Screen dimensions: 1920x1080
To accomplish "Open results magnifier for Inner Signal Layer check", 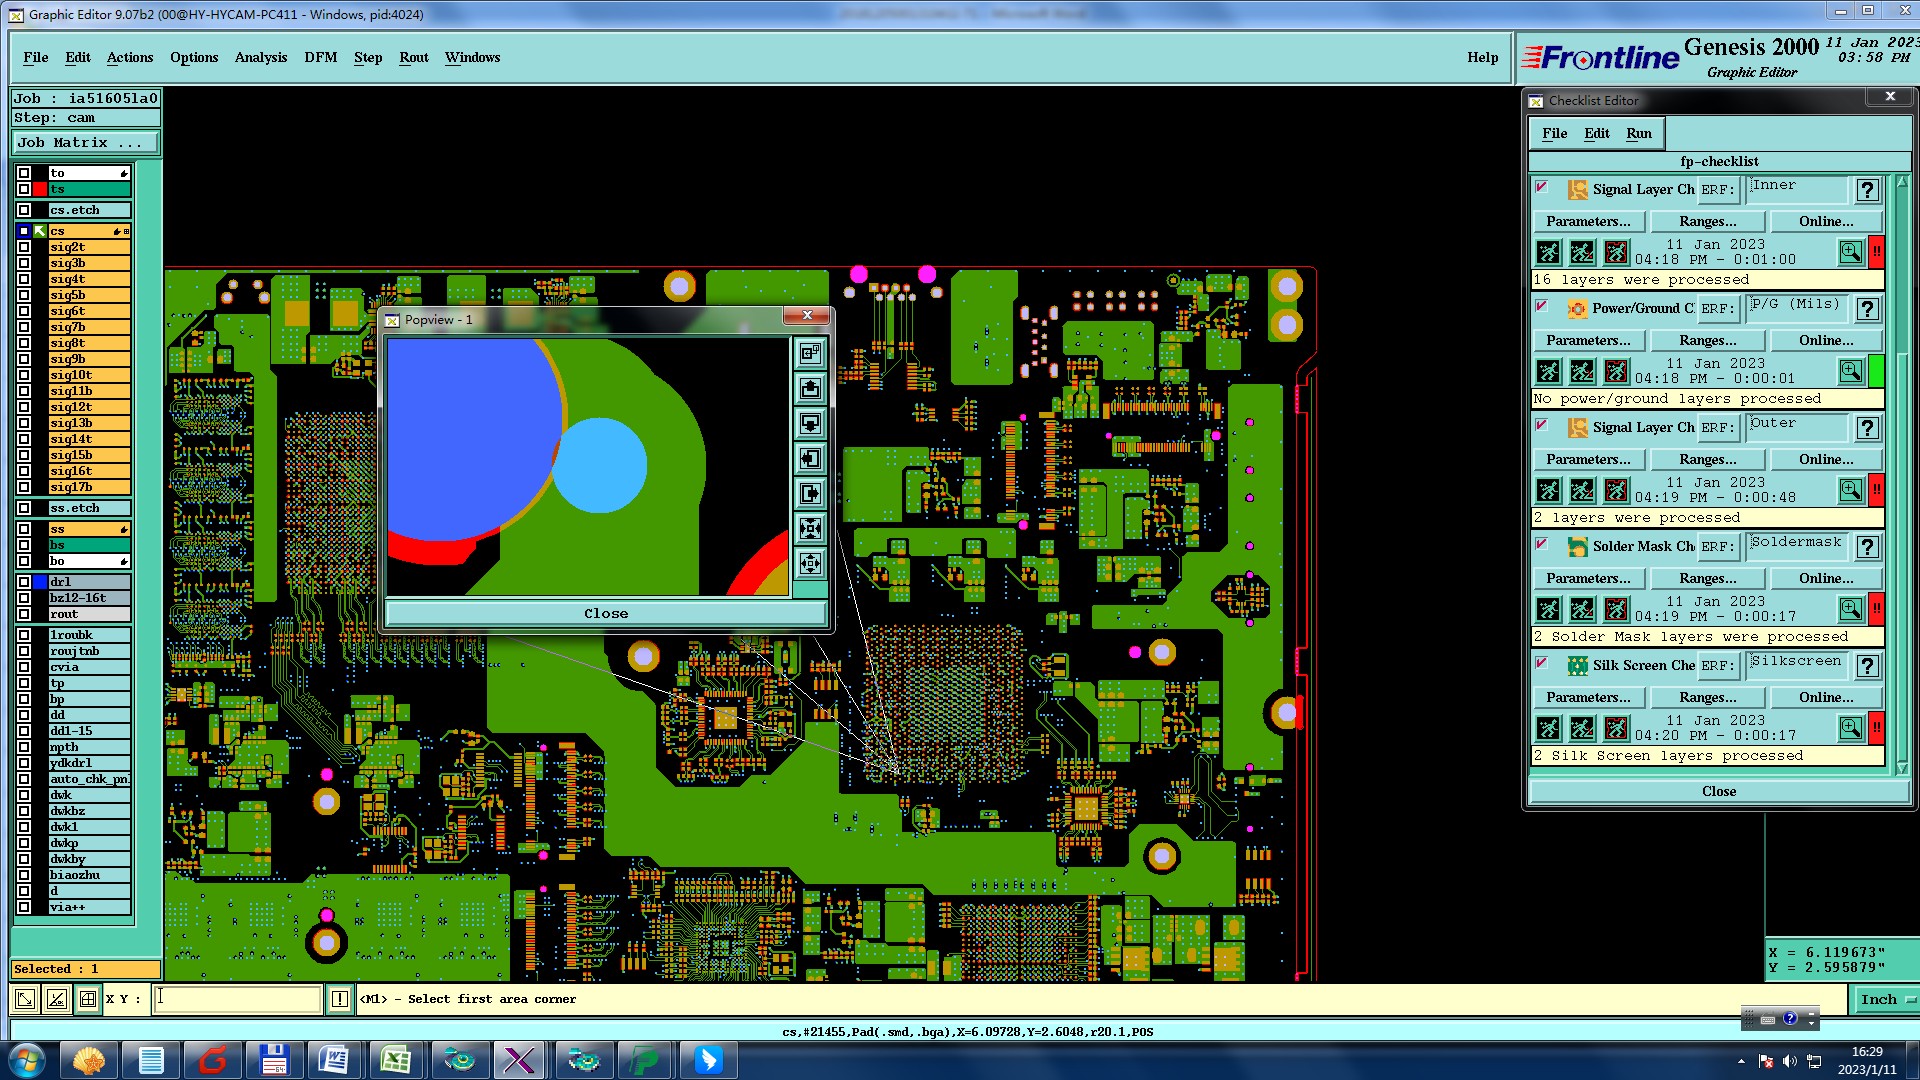I will 1850,252.
